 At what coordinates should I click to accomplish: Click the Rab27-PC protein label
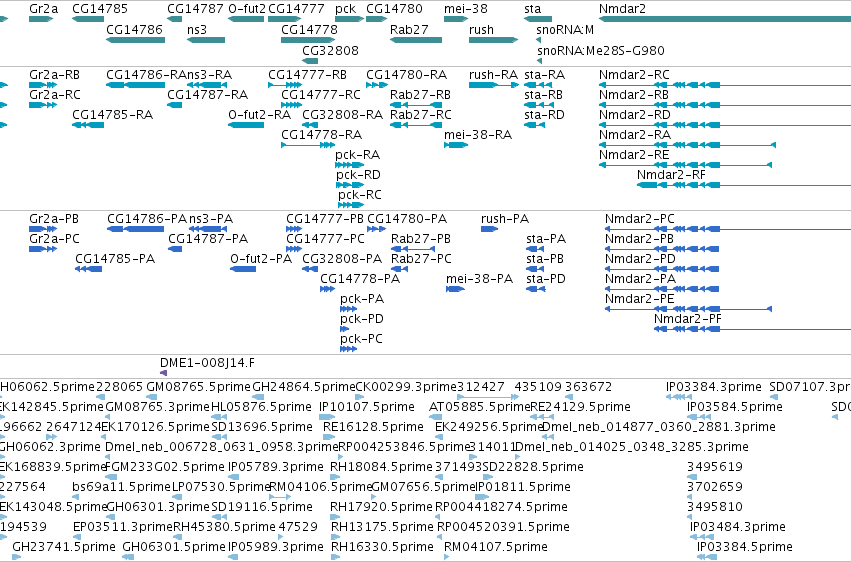click(x=421, y=259)
